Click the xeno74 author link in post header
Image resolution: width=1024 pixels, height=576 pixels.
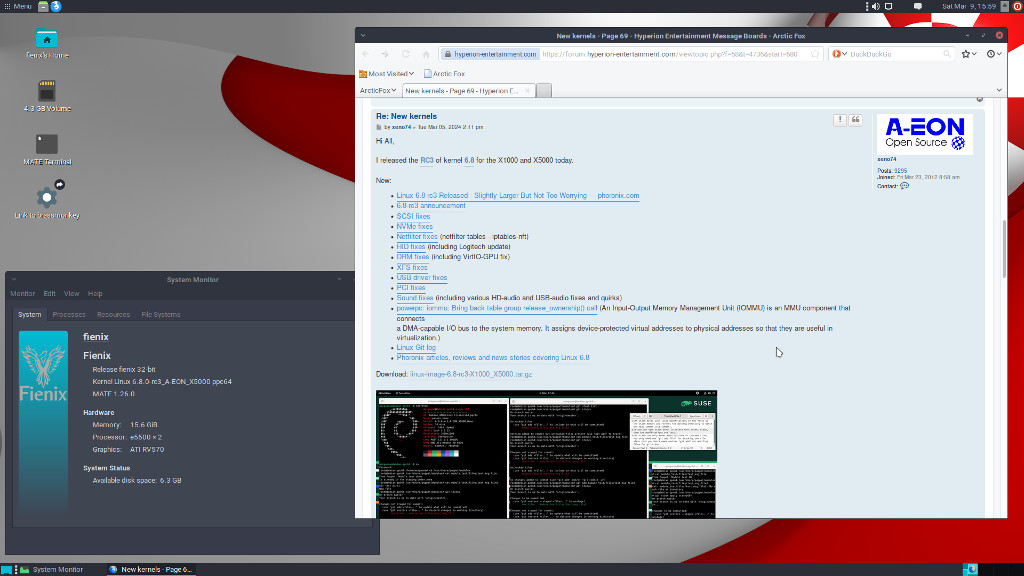point(402,127)
